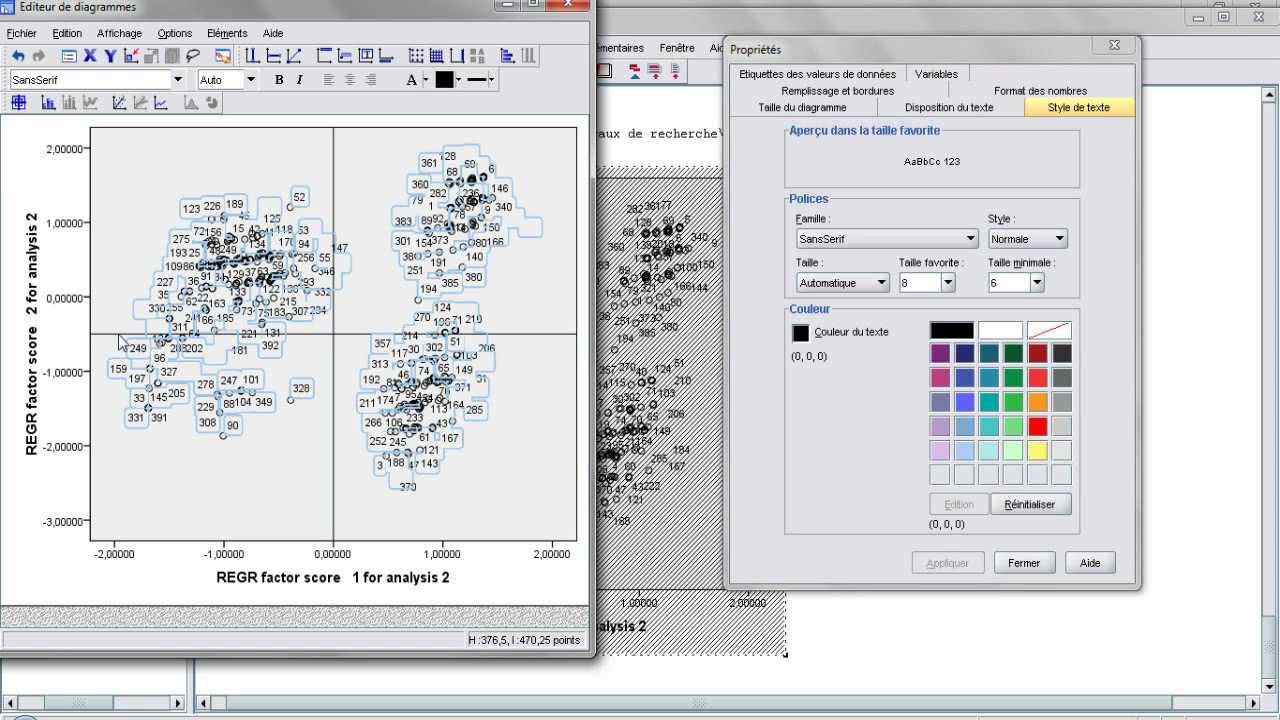The height and width of the screenshot is (720, 1280).
Task: Toggle italic text formatting
Action: 300,80
